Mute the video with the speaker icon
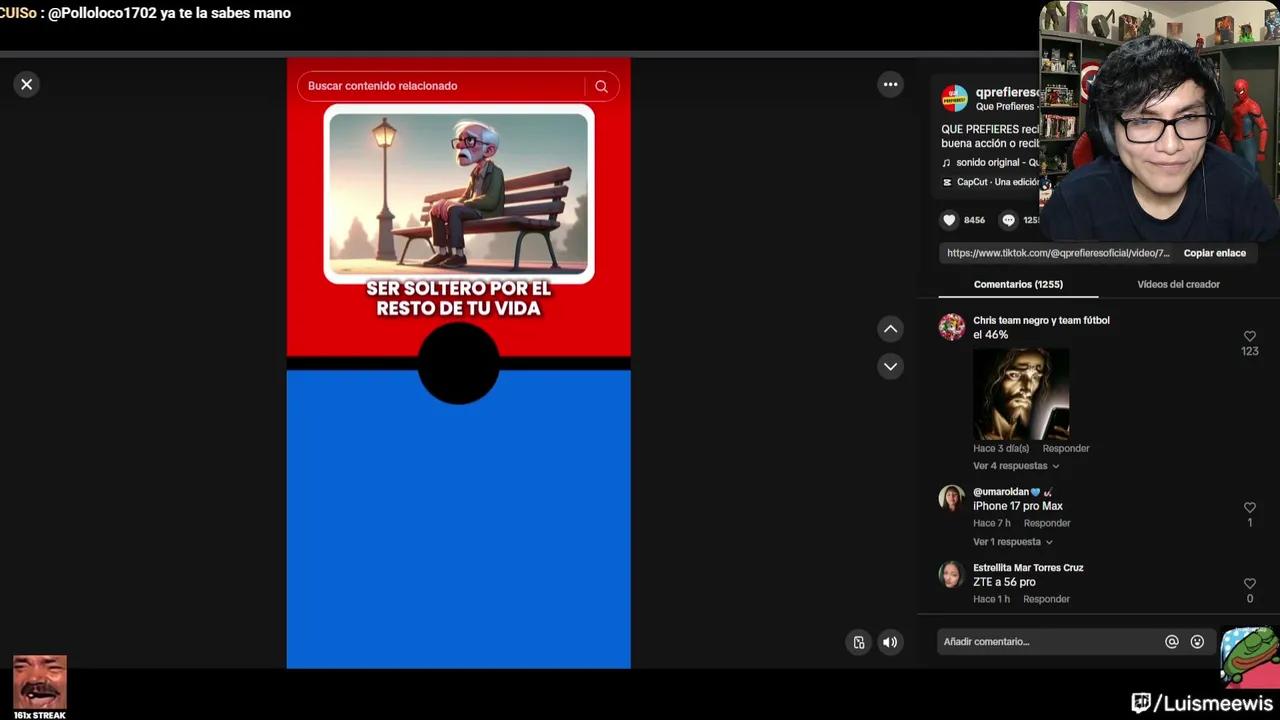Viewport: 1280px width, 720px height. 889,641
